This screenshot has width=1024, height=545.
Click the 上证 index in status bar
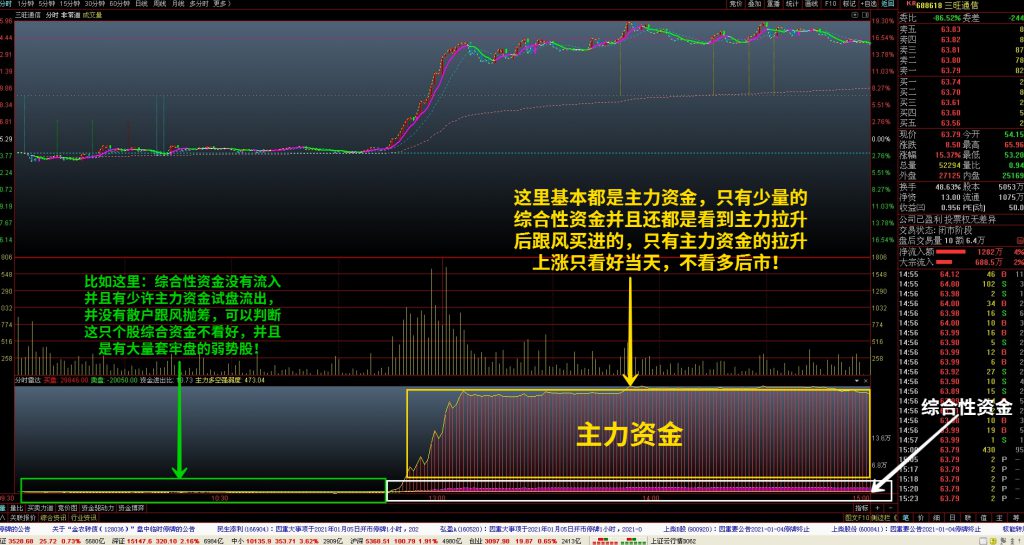tap(8, 539)
